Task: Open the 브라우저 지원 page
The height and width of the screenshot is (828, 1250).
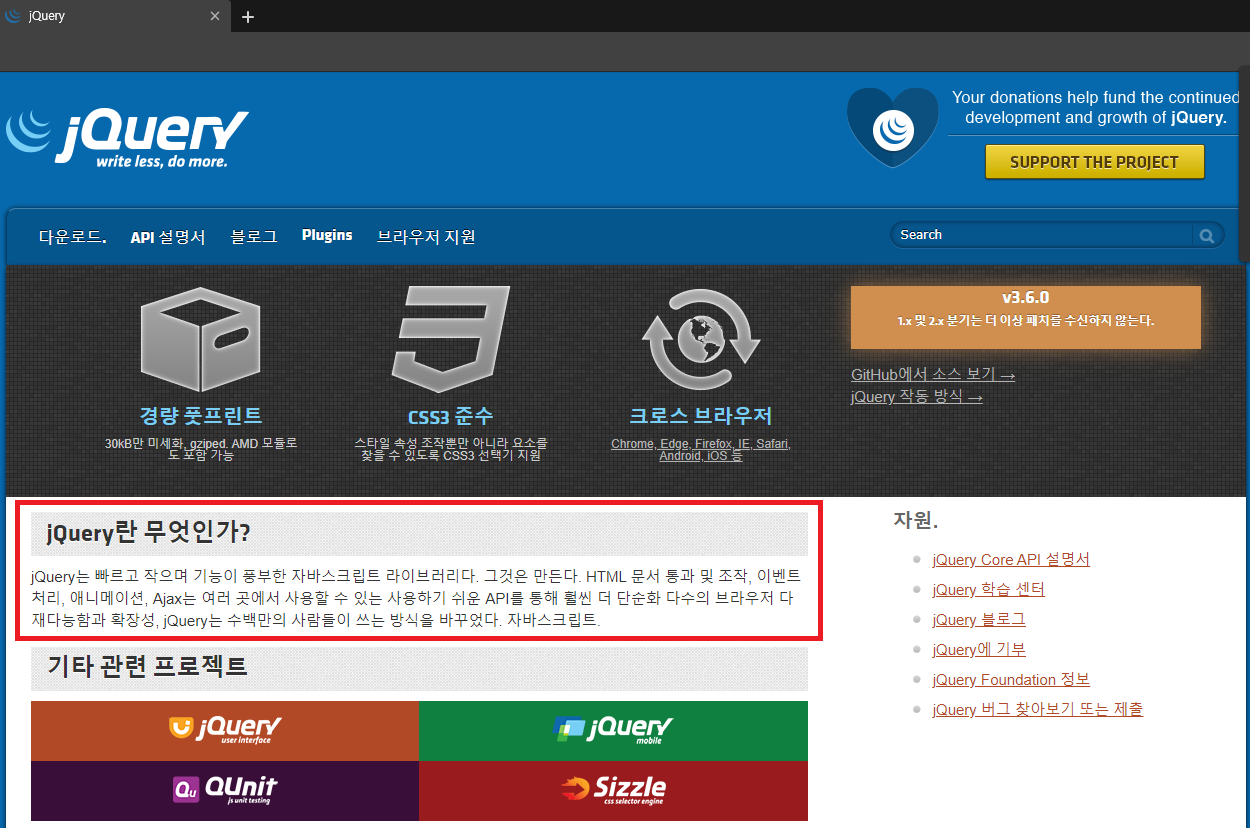Action: 426,237
